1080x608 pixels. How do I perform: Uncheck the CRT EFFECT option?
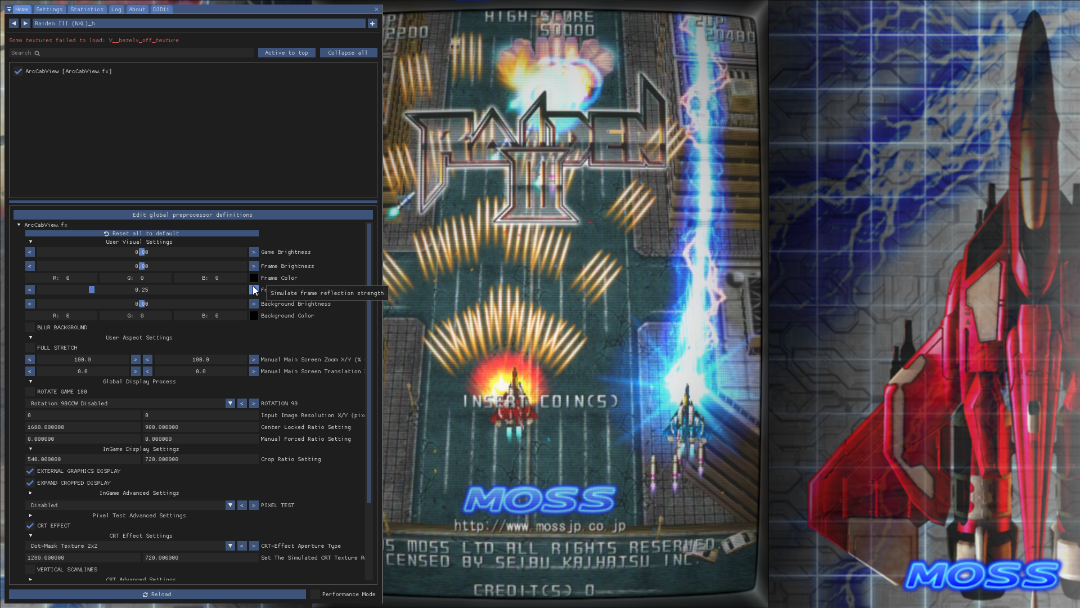(30, 525)
